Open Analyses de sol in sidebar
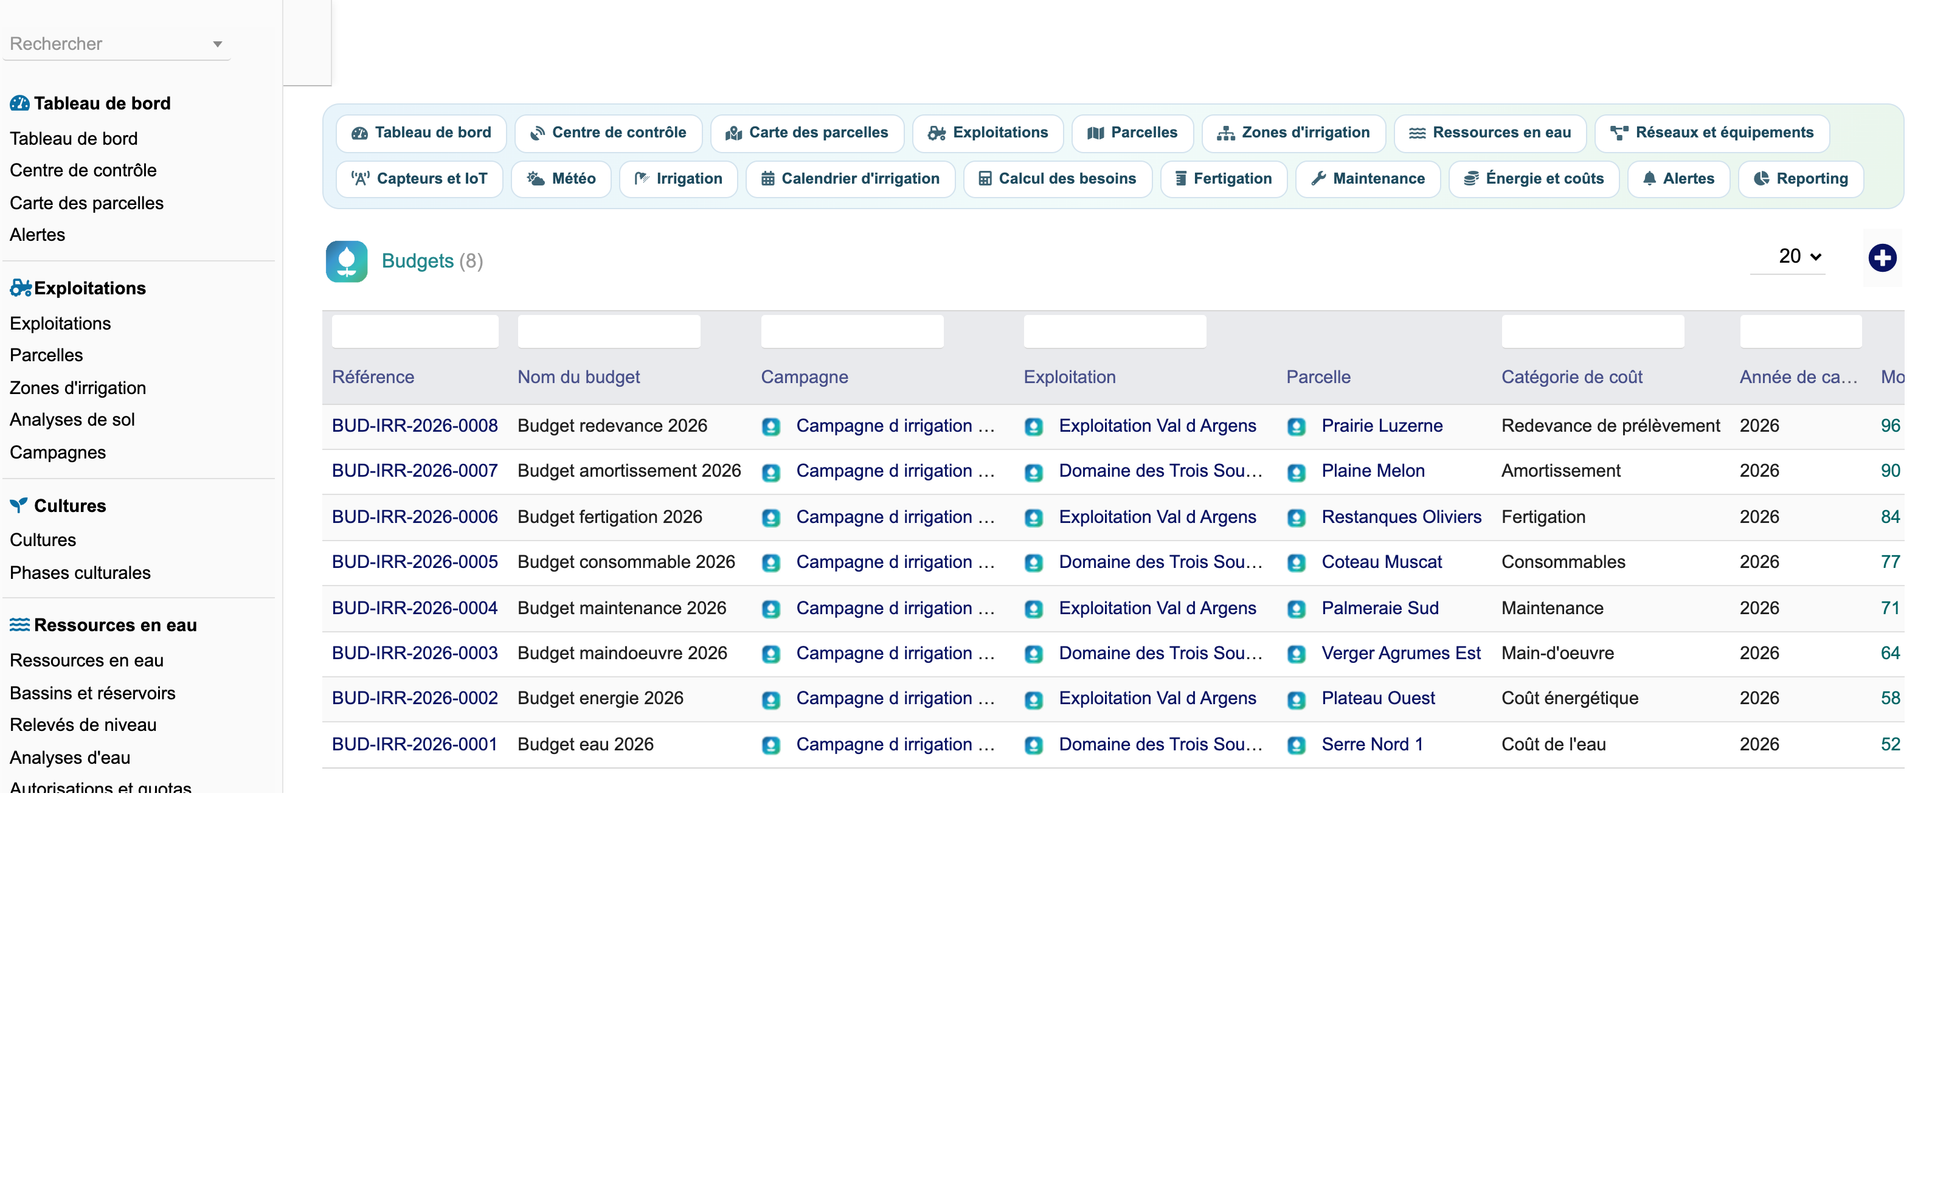The image size is (1946, 1204). [72, 420]
